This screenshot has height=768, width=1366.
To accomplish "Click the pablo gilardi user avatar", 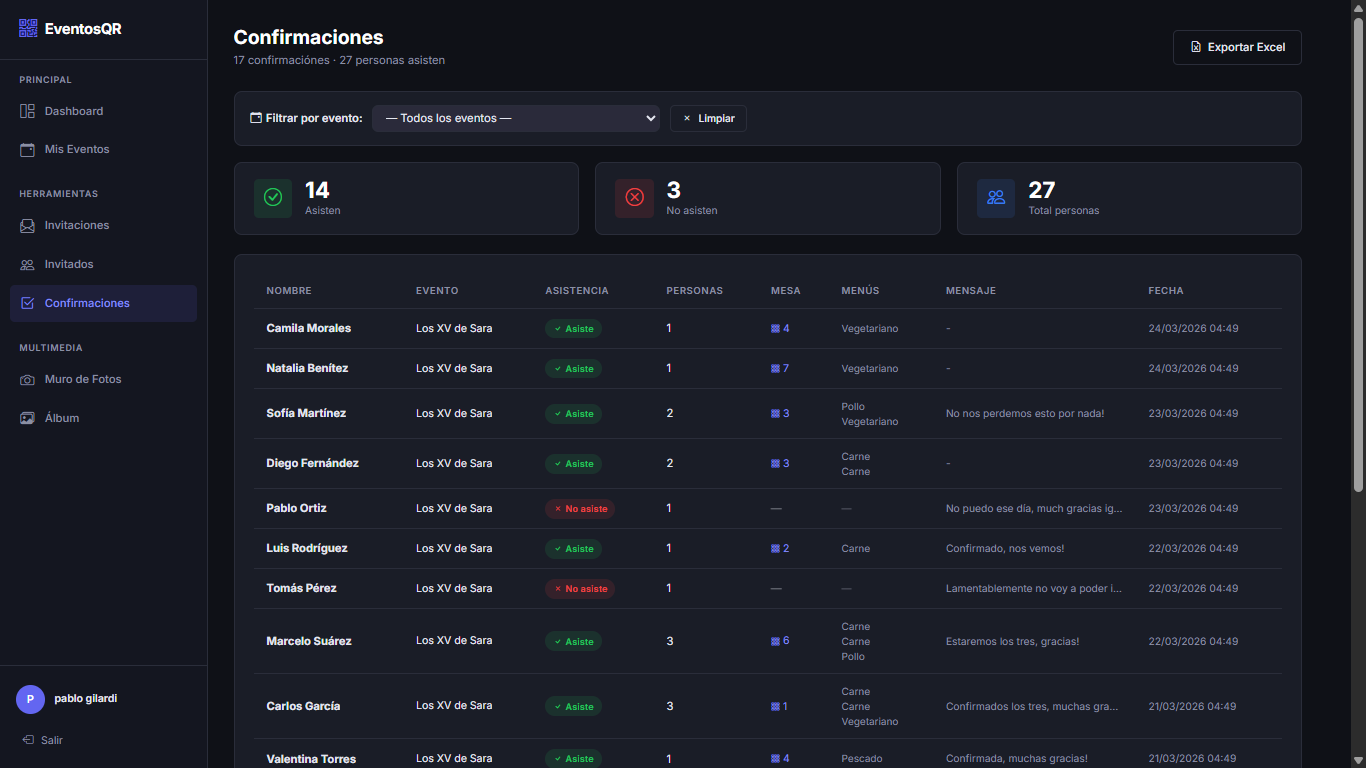I will coord(30,699).
